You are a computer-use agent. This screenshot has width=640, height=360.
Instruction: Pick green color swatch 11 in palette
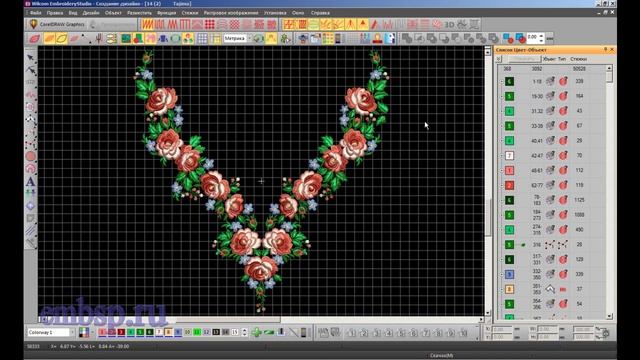(197, 332)
